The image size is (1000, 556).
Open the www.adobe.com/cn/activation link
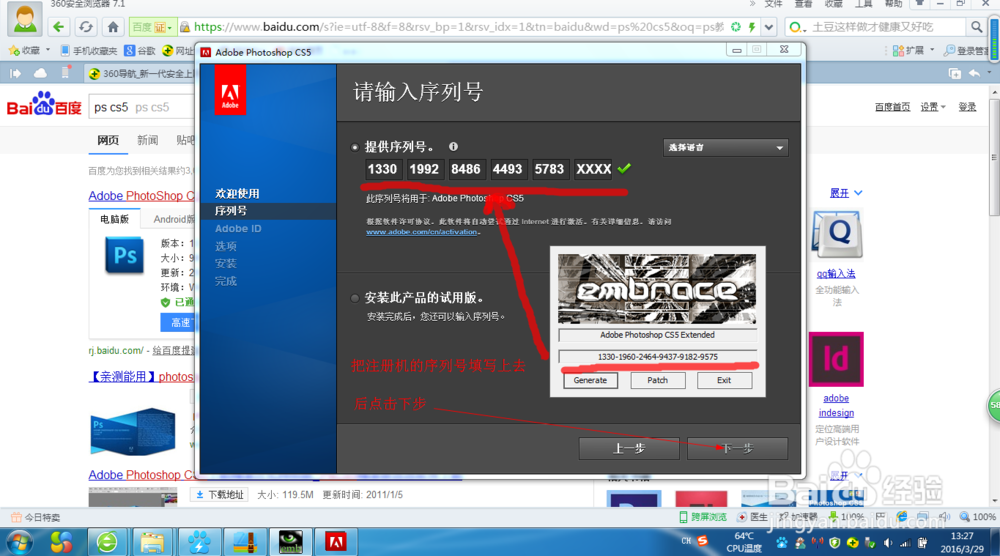[422, 232]
